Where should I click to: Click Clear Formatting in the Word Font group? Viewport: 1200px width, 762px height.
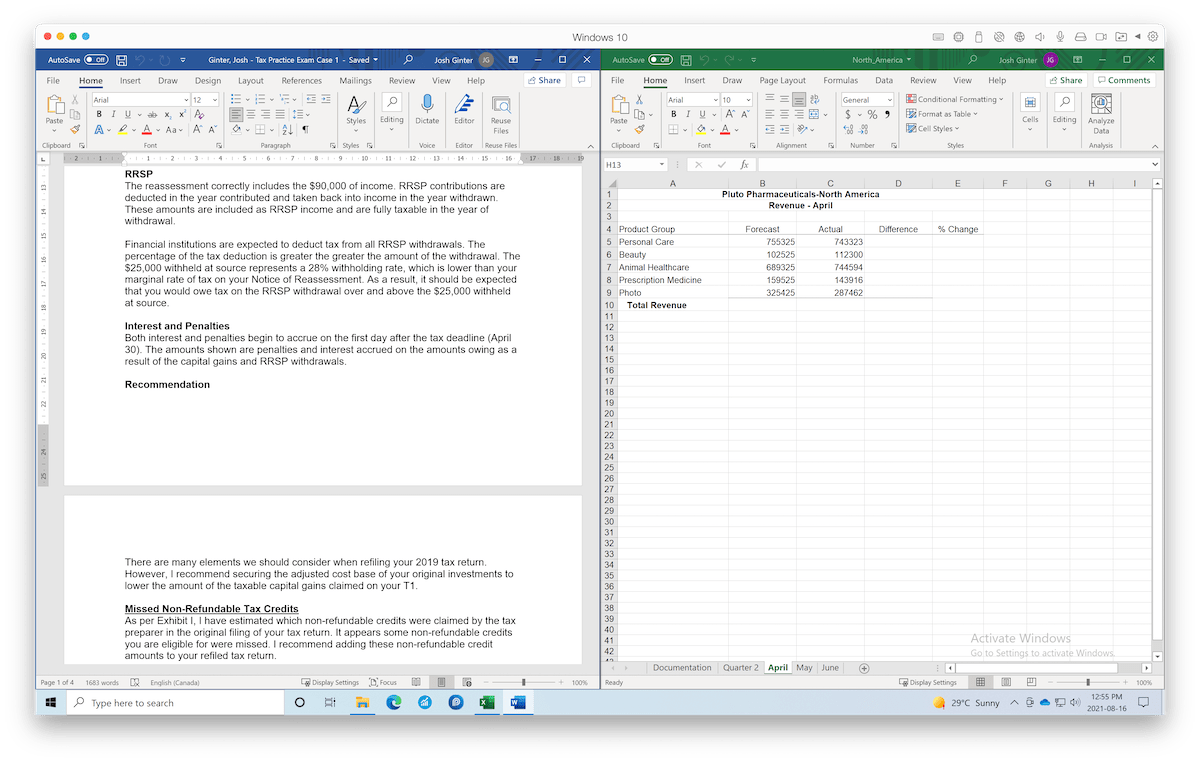tap(199, 115)
